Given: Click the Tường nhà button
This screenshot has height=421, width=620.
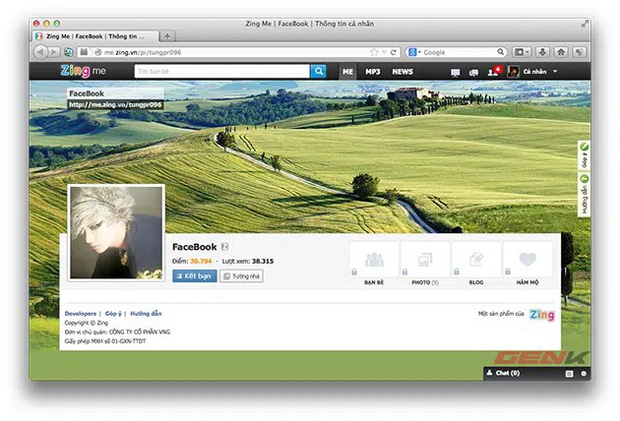Looking at the screenshot, I should click(241, 276).
